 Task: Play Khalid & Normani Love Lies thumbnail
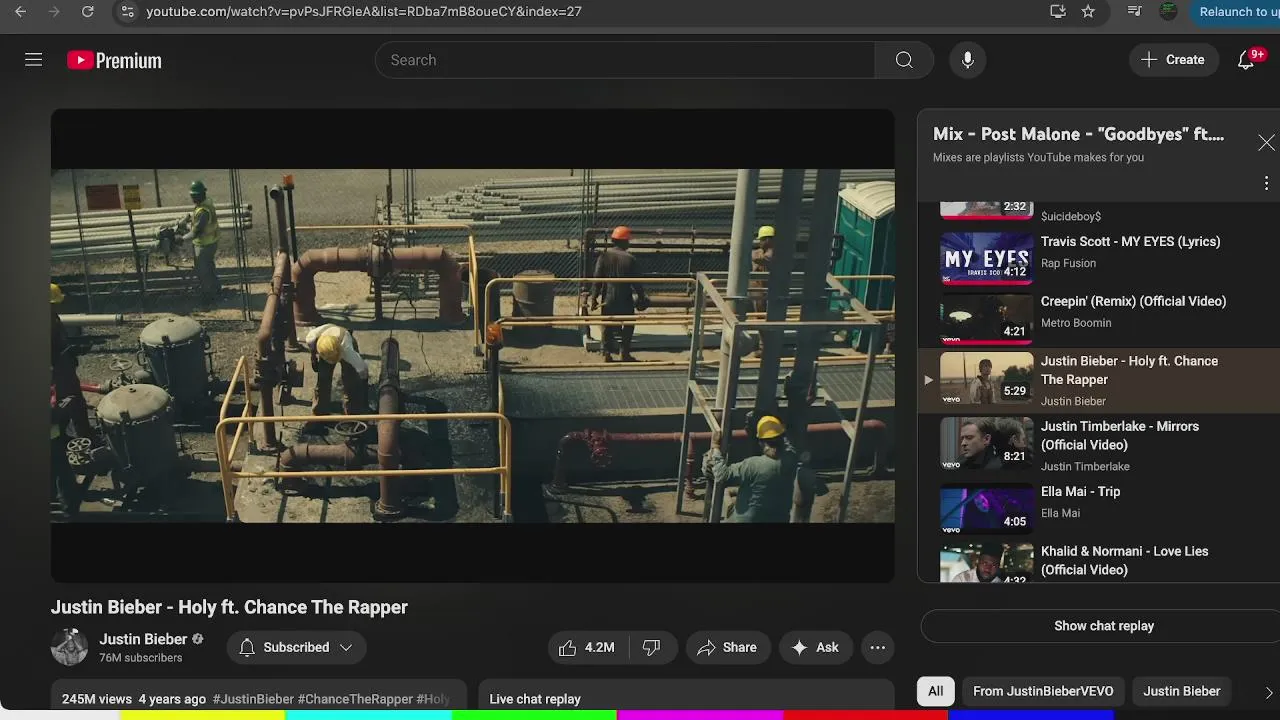986,563
